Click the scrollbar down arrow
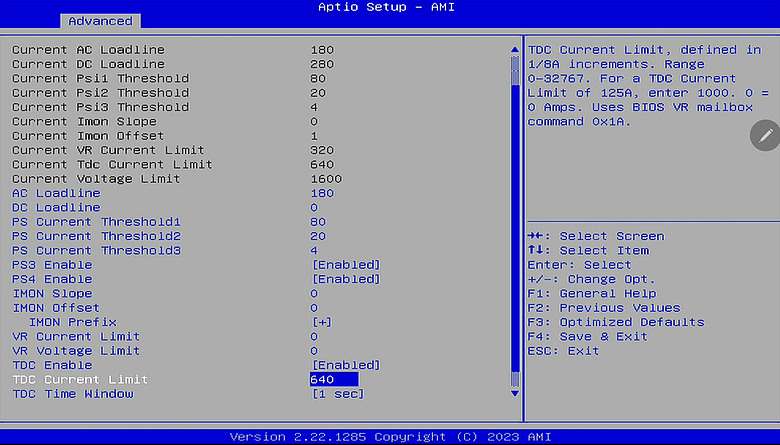This screenshot has width=780, height=445. (x=515, y=393)
